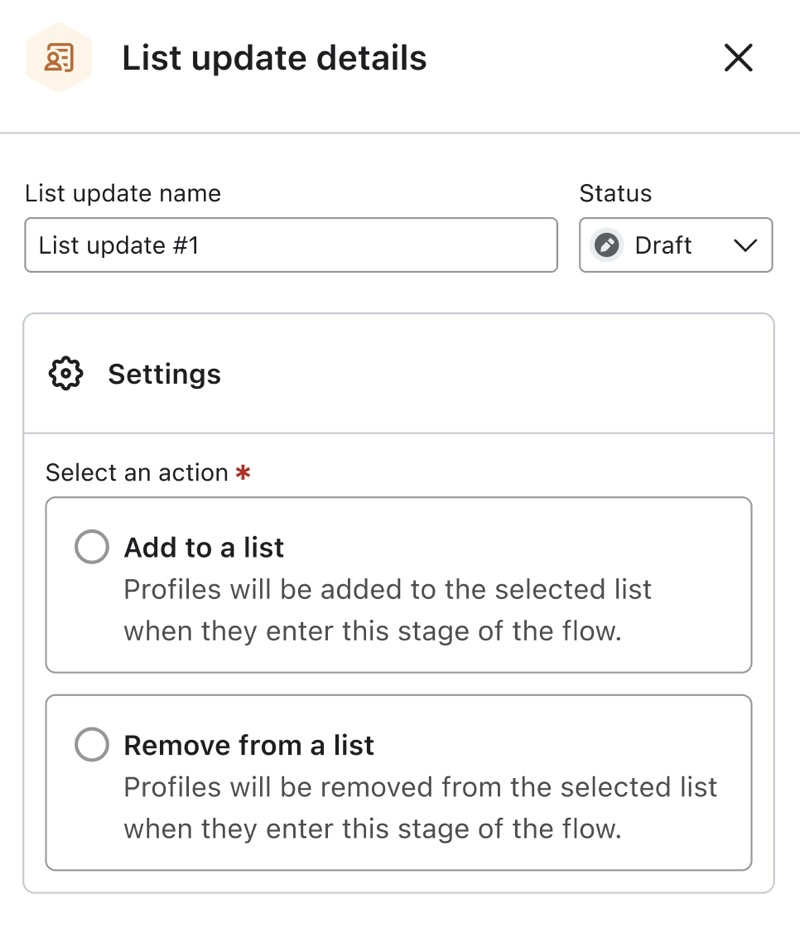Click the Settings gear icon
This screenshot has width=800, height=938.
[65, 374]
